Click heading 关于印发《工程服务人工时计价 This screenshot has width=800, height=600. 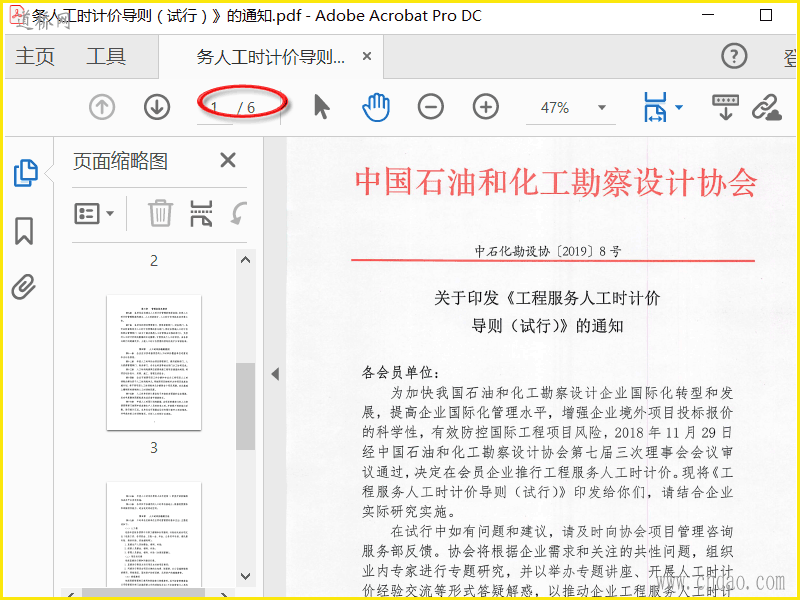click(547, 298)
